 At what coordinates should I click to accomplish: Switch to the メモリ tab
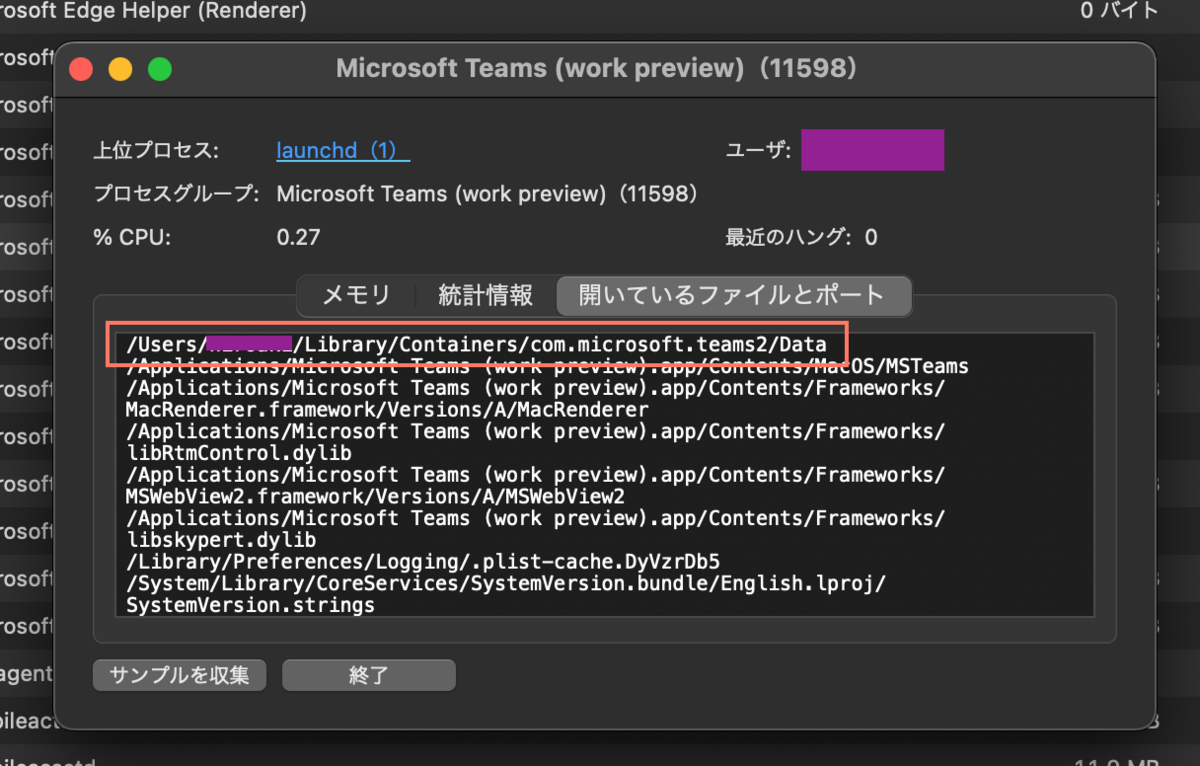356,296
